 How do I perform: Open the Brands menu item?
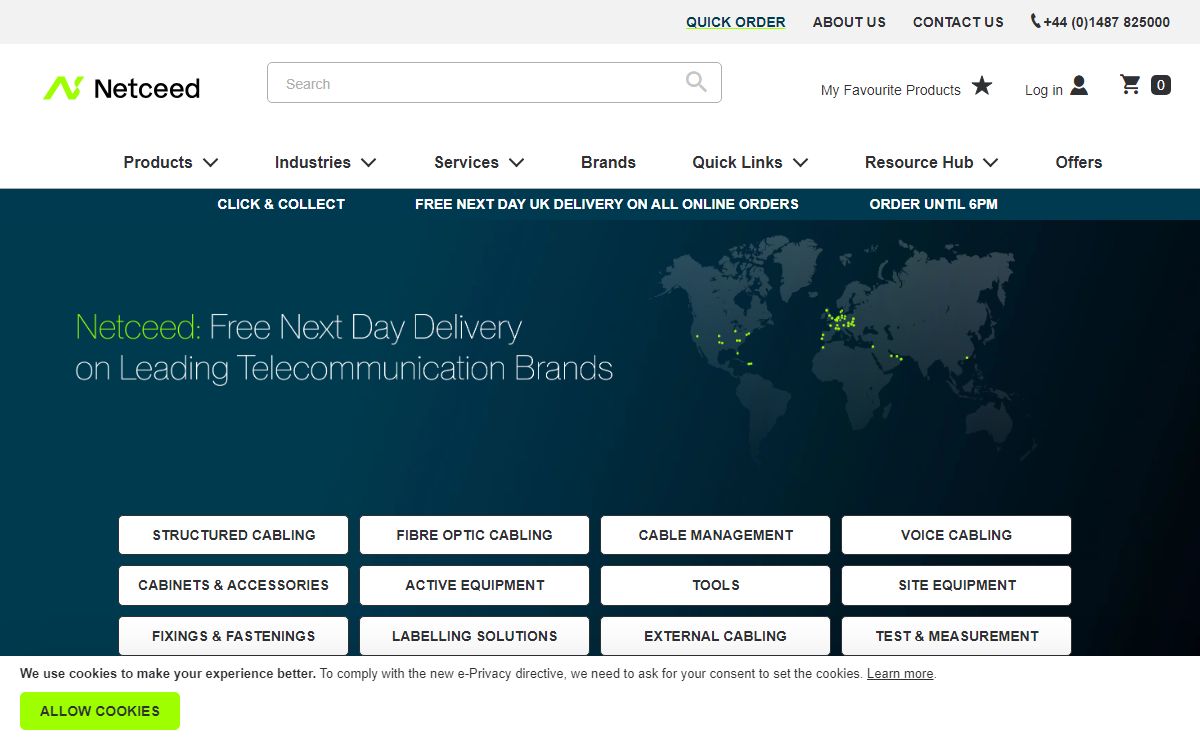tap(608, 162)
